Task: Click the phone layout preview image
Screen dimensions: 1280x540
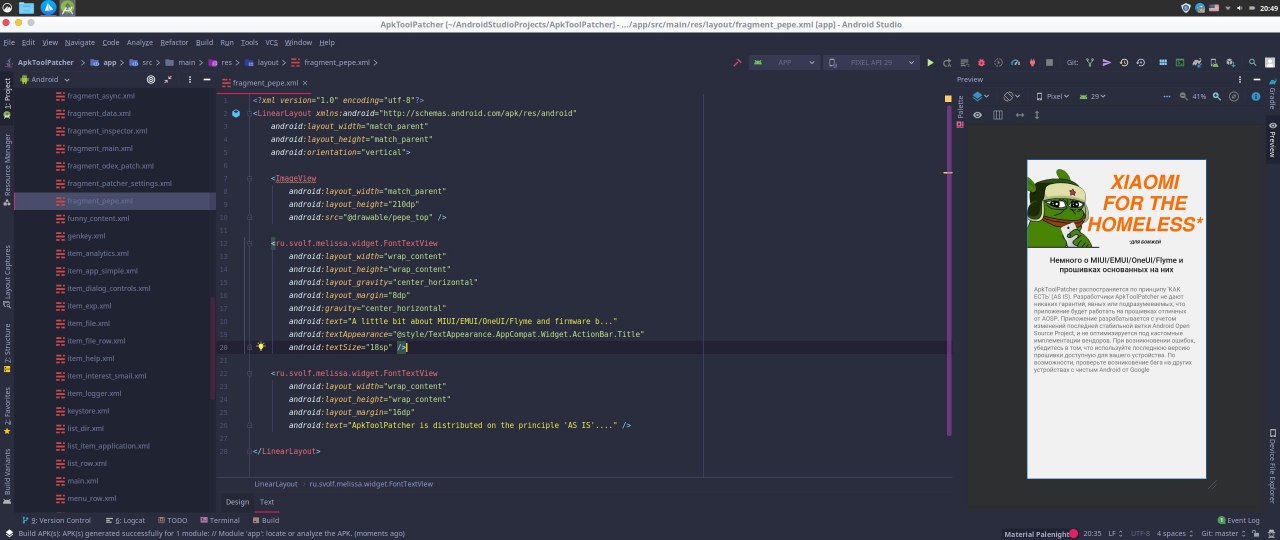Action: pos(1116,319)
